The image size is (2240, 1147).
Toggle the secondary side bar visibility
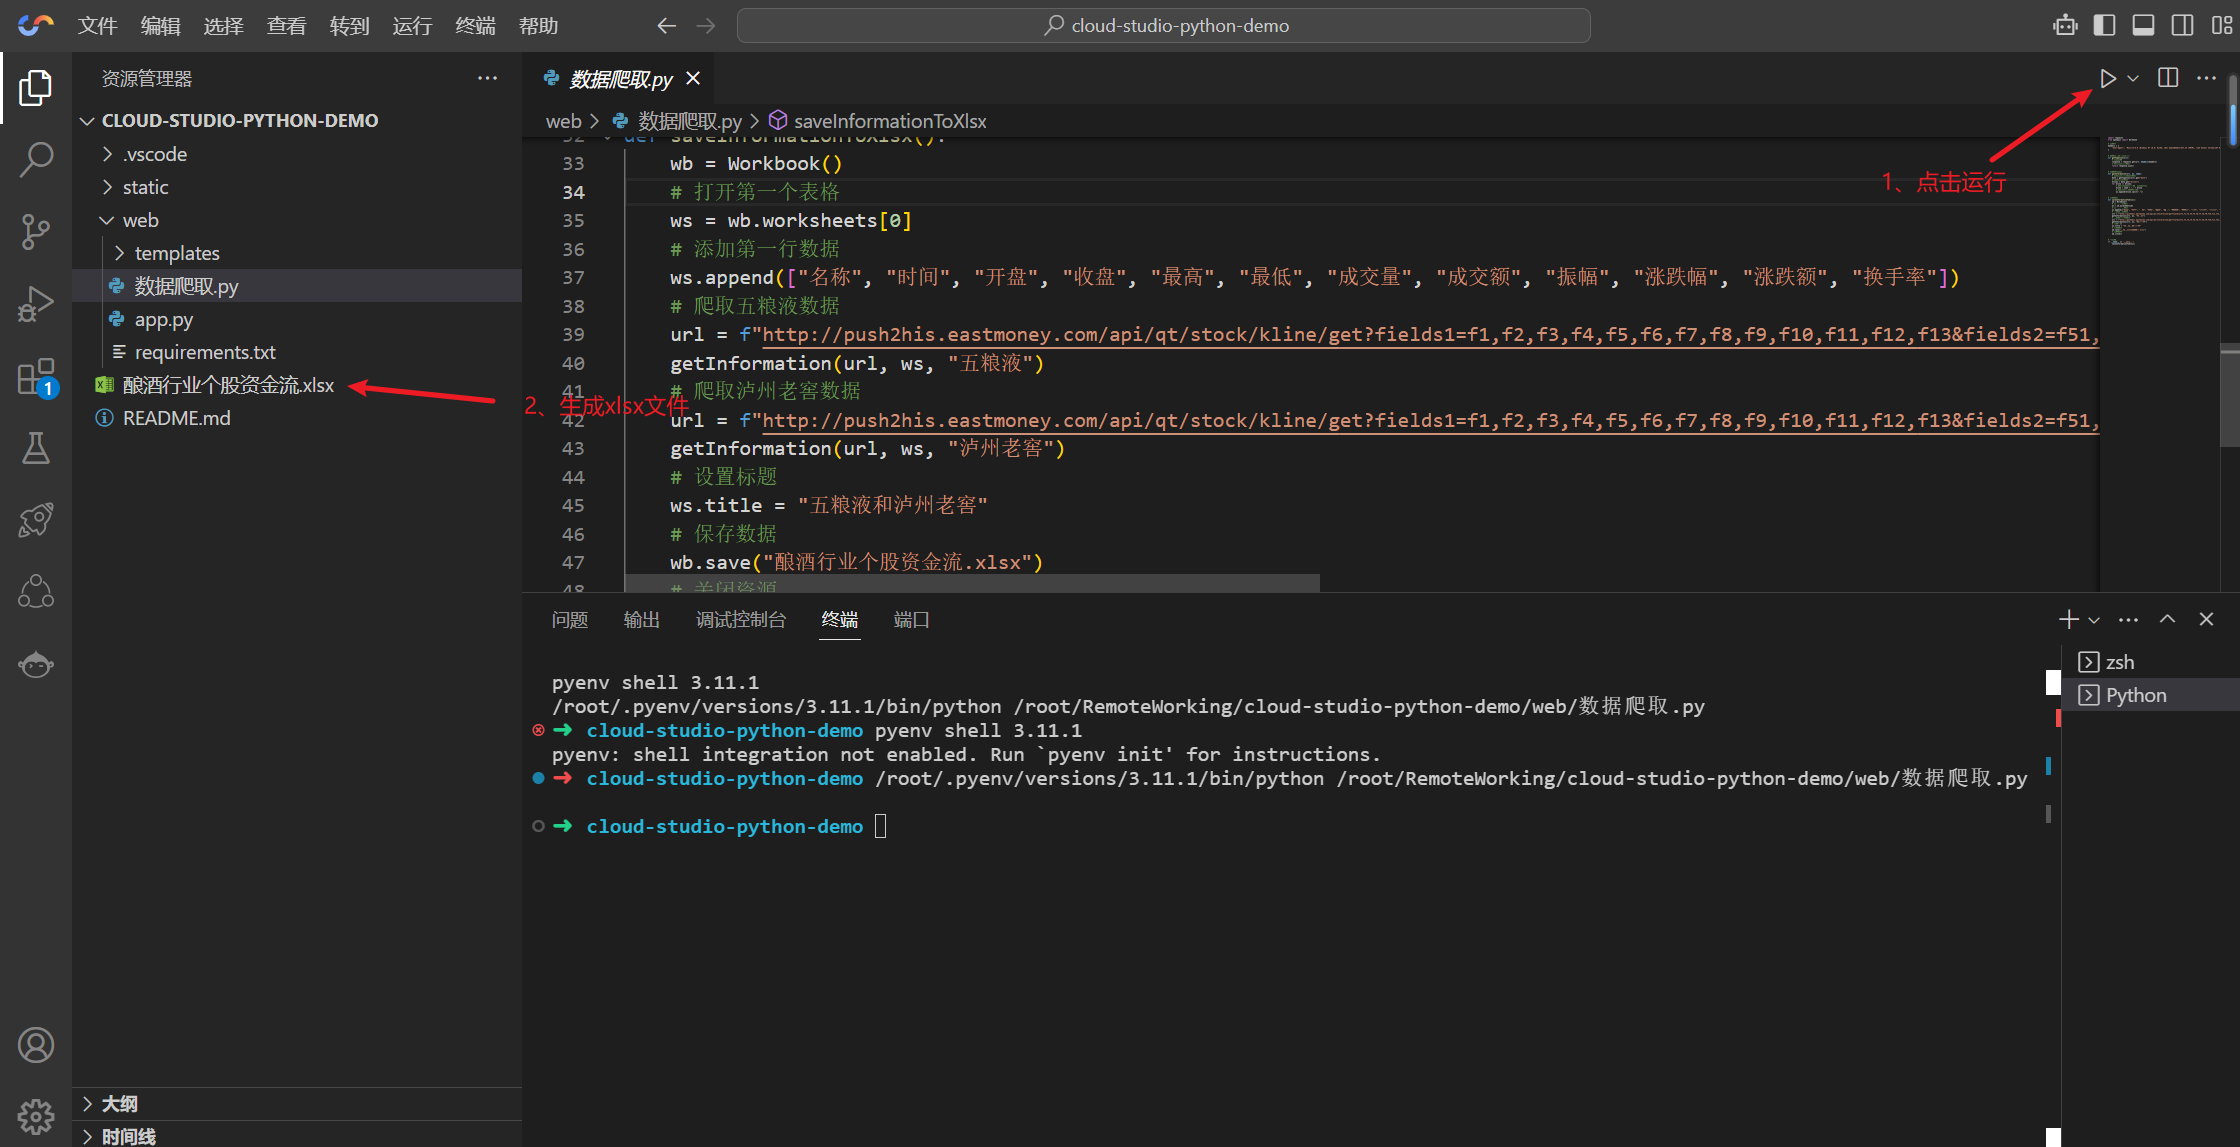tap(2182, 26)
